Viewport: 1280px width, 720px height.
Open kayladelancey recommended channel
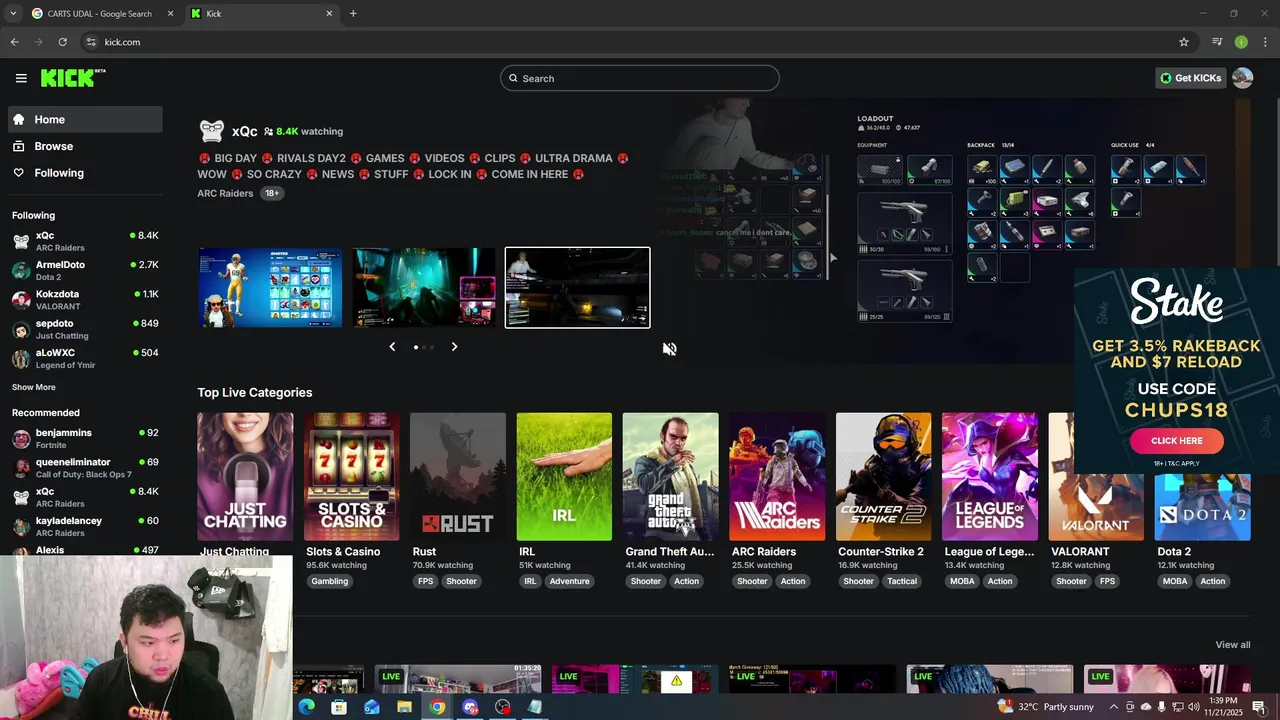pos(85,526)
